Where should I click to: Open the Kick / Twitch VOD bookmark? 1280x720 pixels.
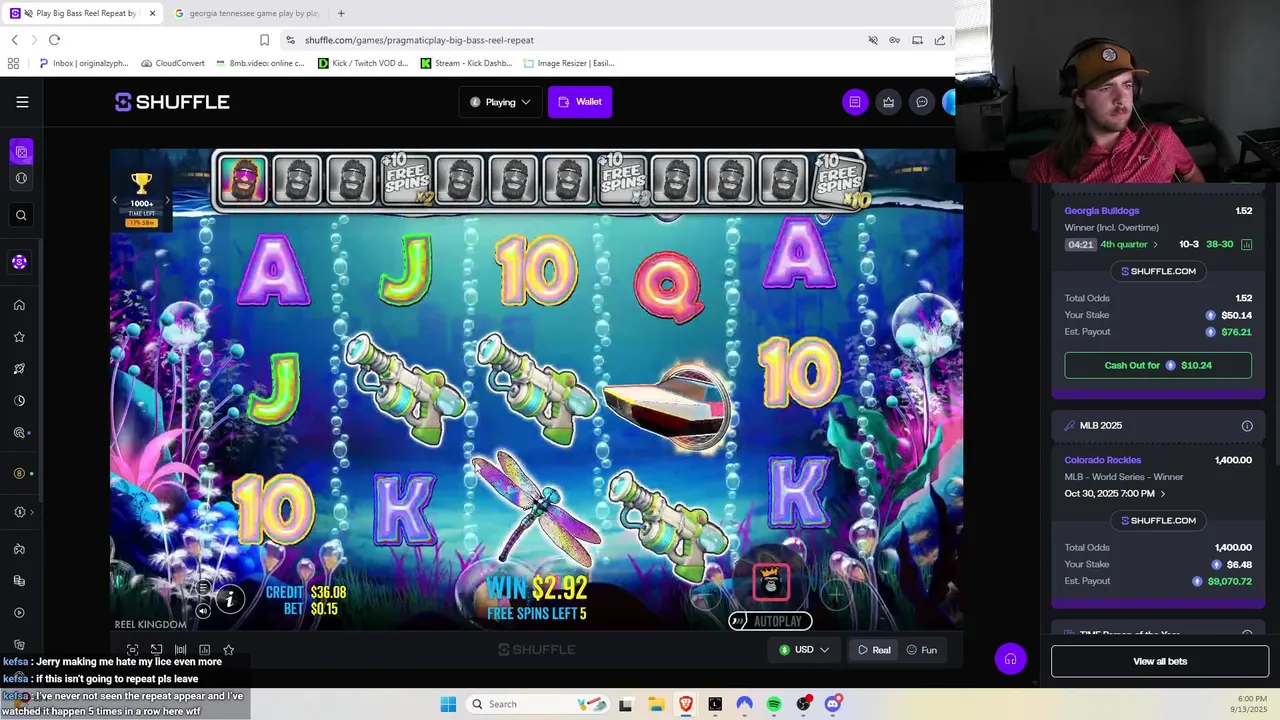[363, 63]
